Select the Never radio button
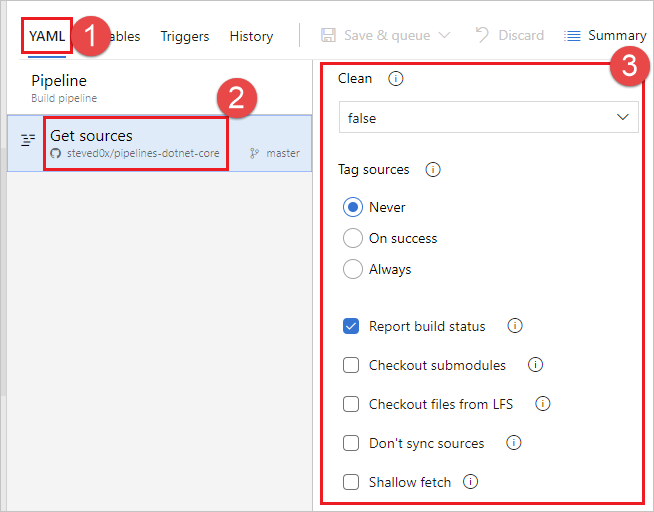This screenshot has width=654, height=512. (352, 207)
